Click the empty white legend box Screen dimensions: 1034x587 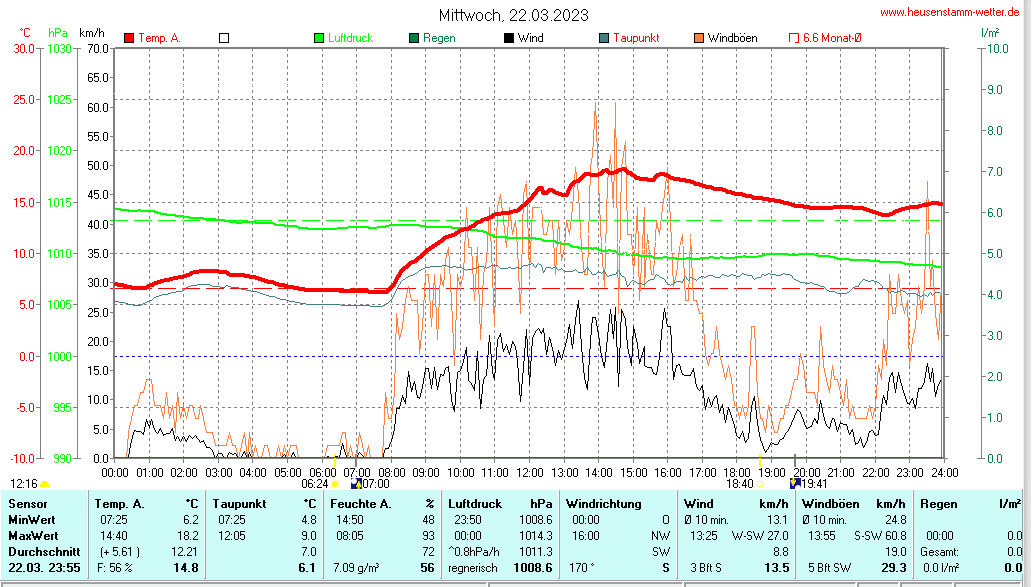click(x=224, y=38)
